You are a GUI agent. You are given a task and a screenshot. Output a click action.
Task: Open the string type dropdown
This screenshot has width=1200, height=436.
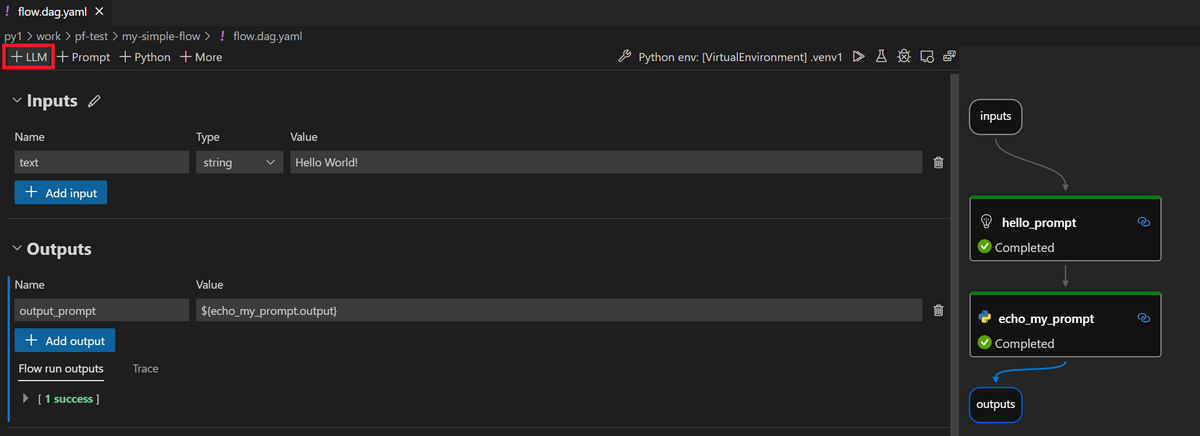(240, 162)
